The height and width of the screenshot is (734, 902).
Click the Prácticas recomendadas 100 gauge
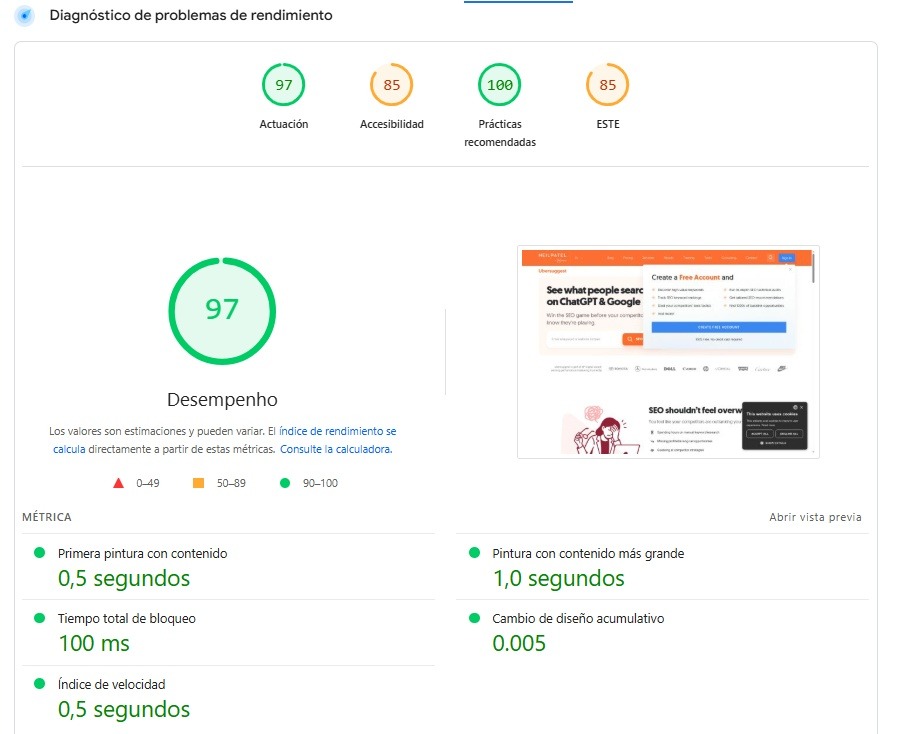[499, 85]
